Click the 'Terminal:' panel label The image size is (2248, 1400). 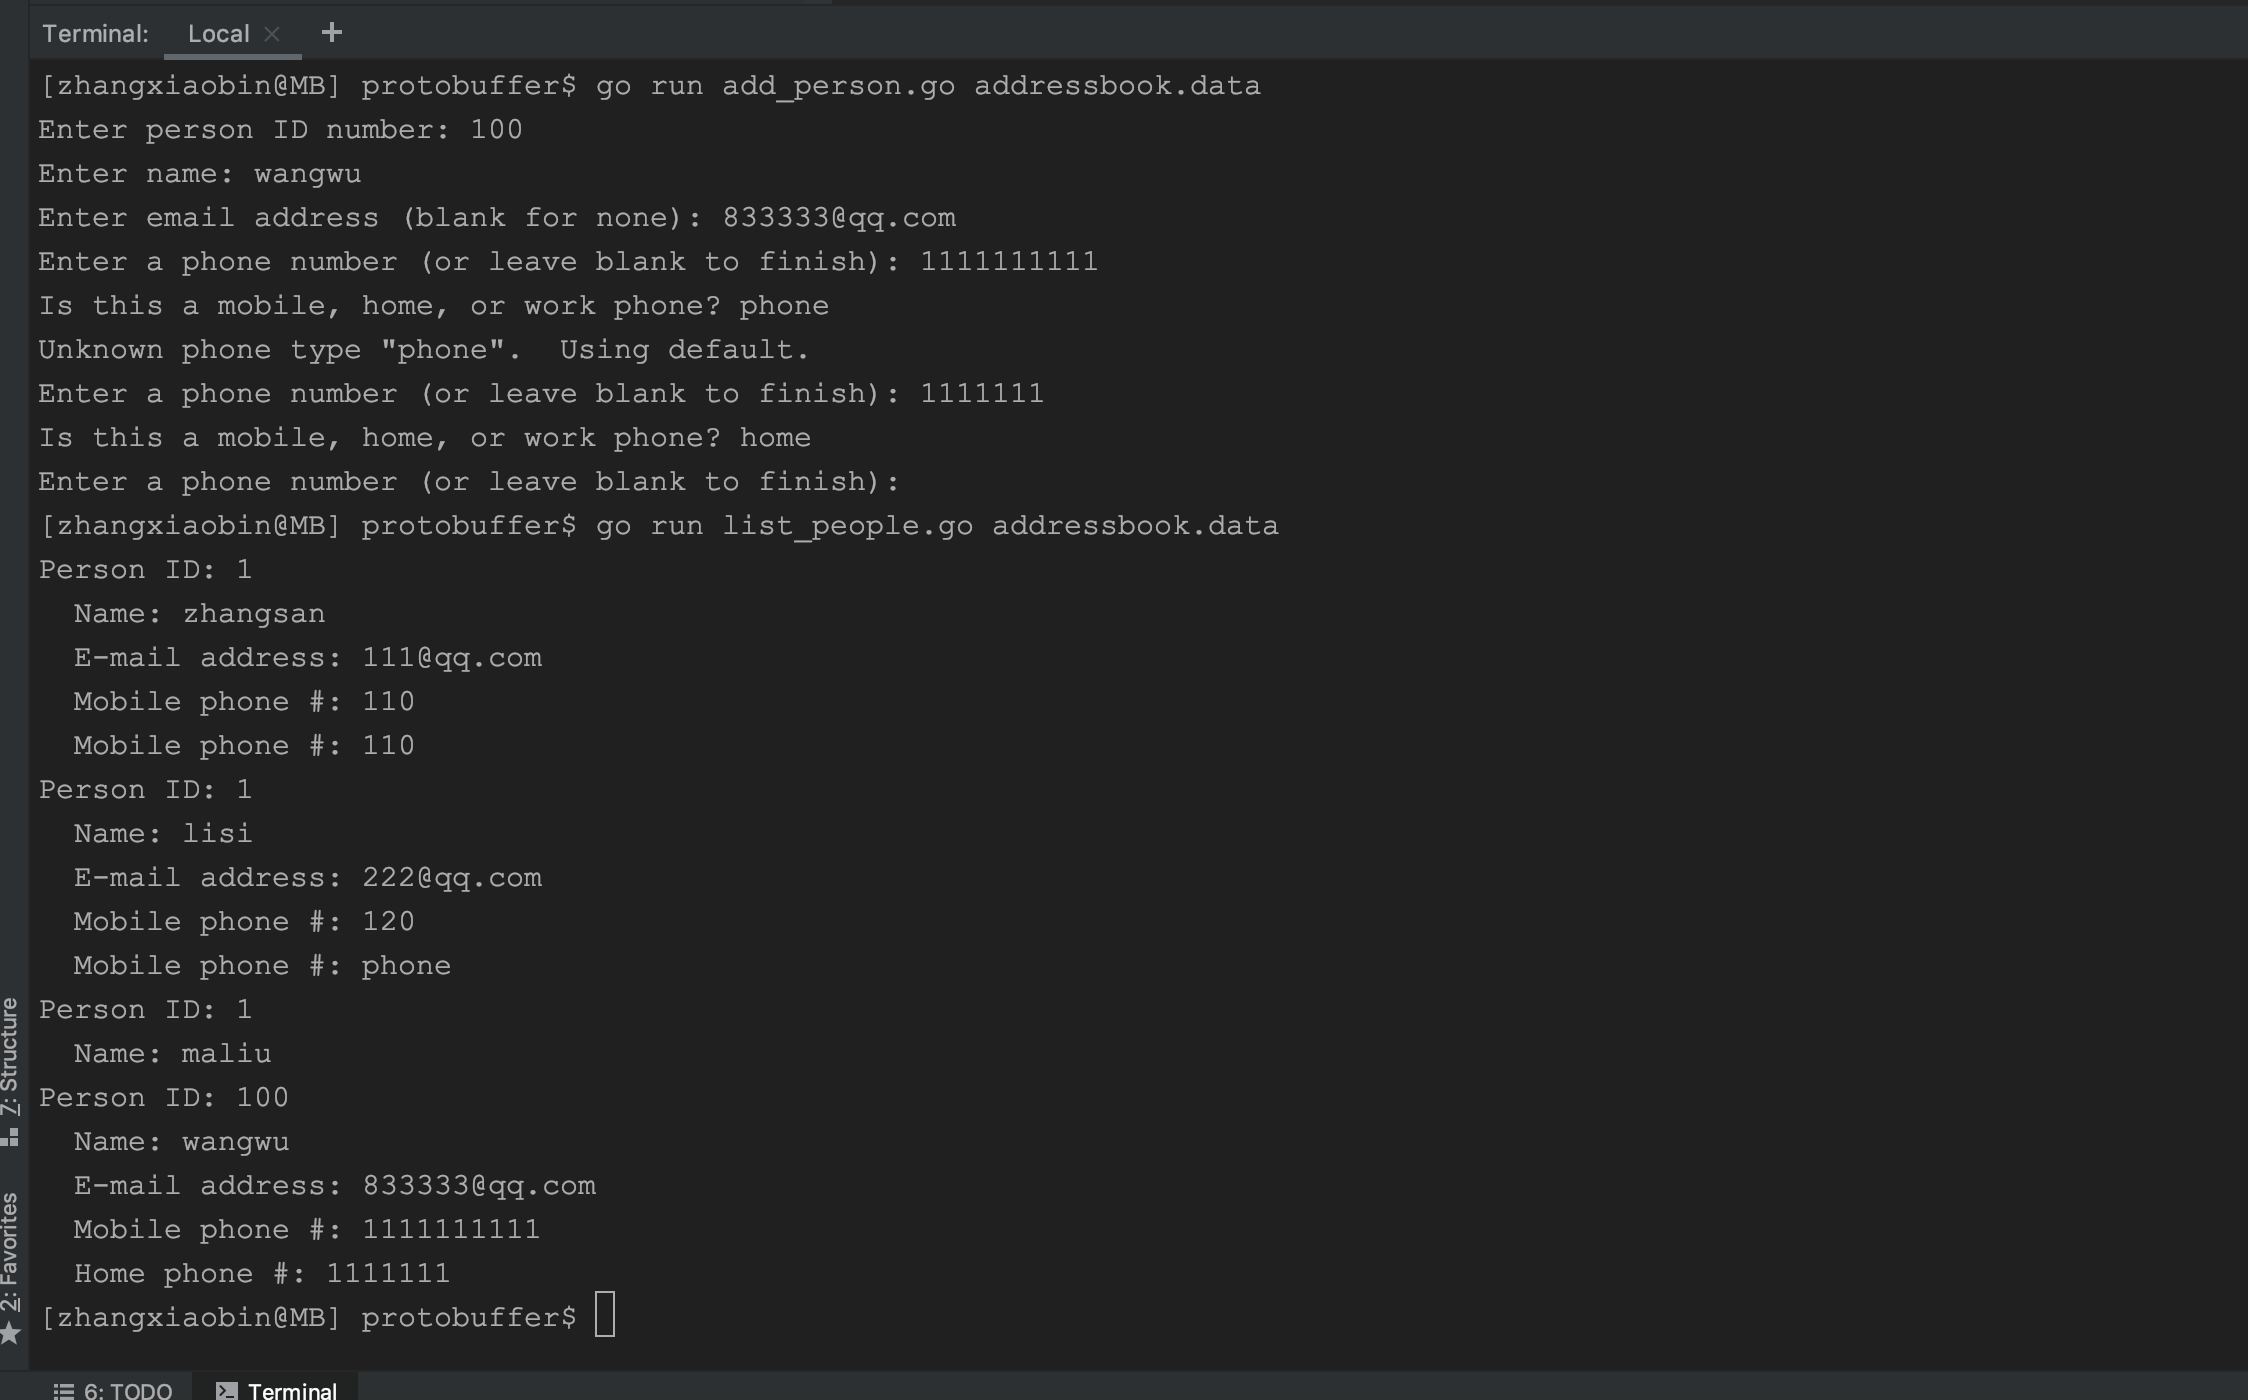(x=96, y=34)
